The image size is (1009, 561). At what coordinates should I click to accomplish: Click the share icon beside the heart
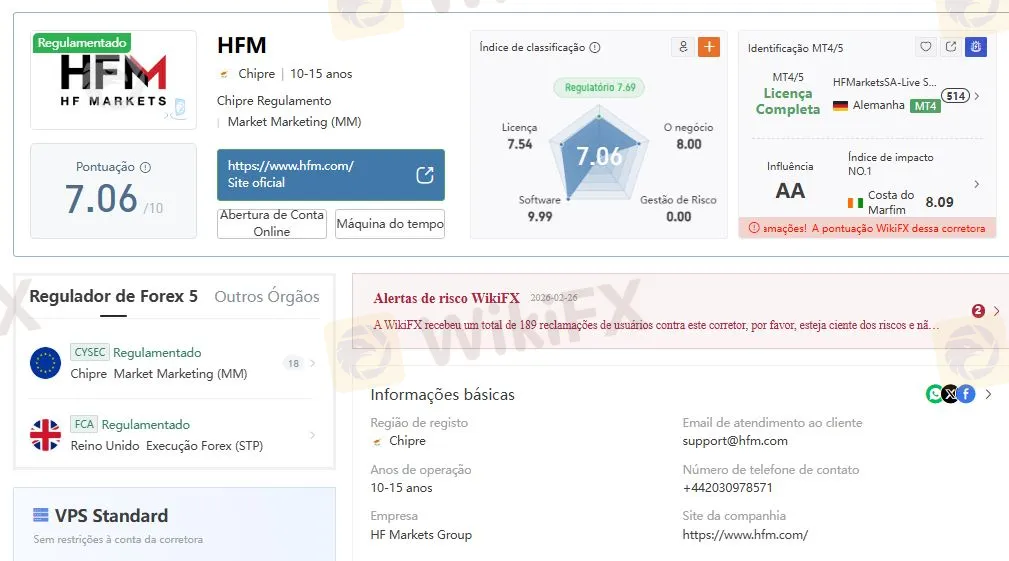951,47
